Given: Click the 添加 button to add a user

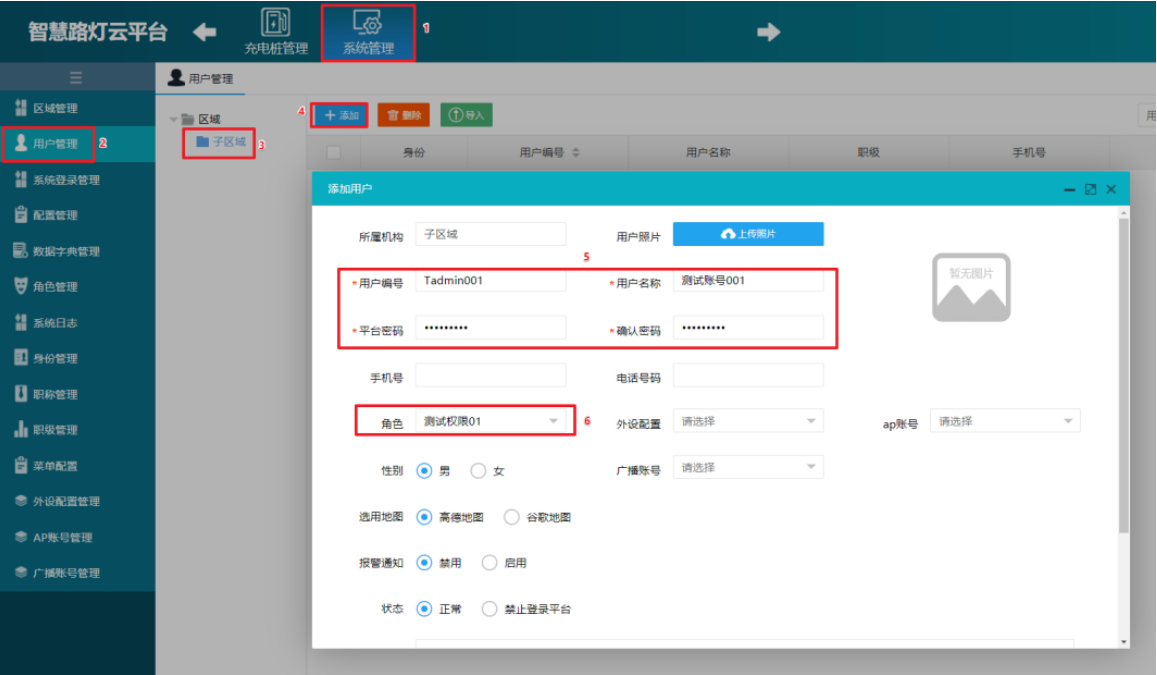Looking at the screenshot, I should (338, 114).
